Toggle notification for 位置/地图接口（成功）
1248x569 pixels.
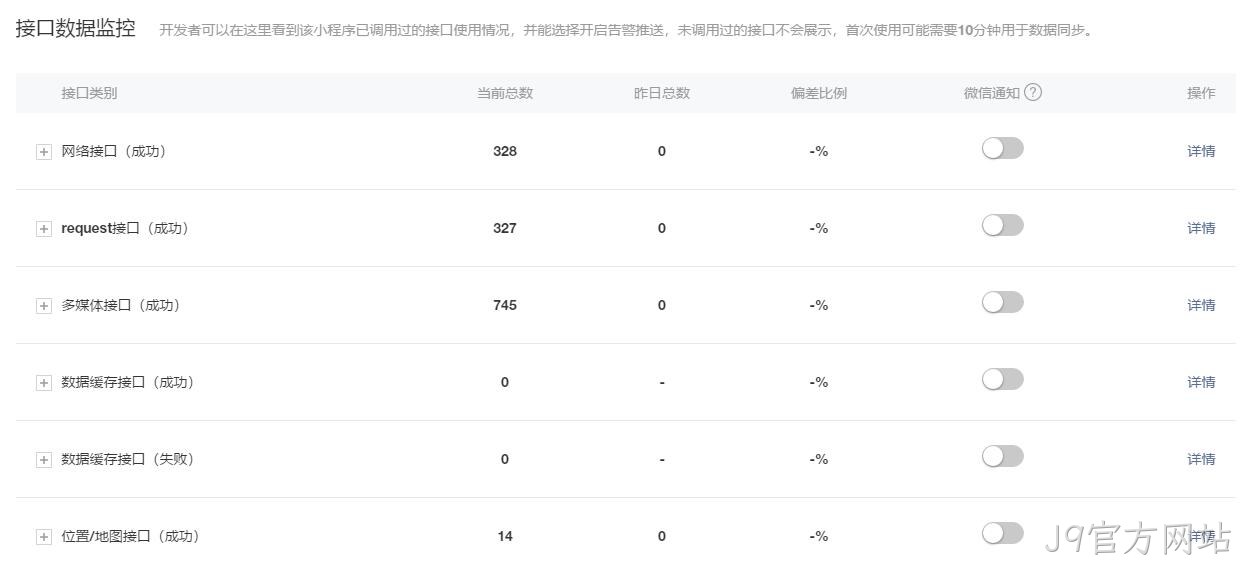(x=1002, y=533)
